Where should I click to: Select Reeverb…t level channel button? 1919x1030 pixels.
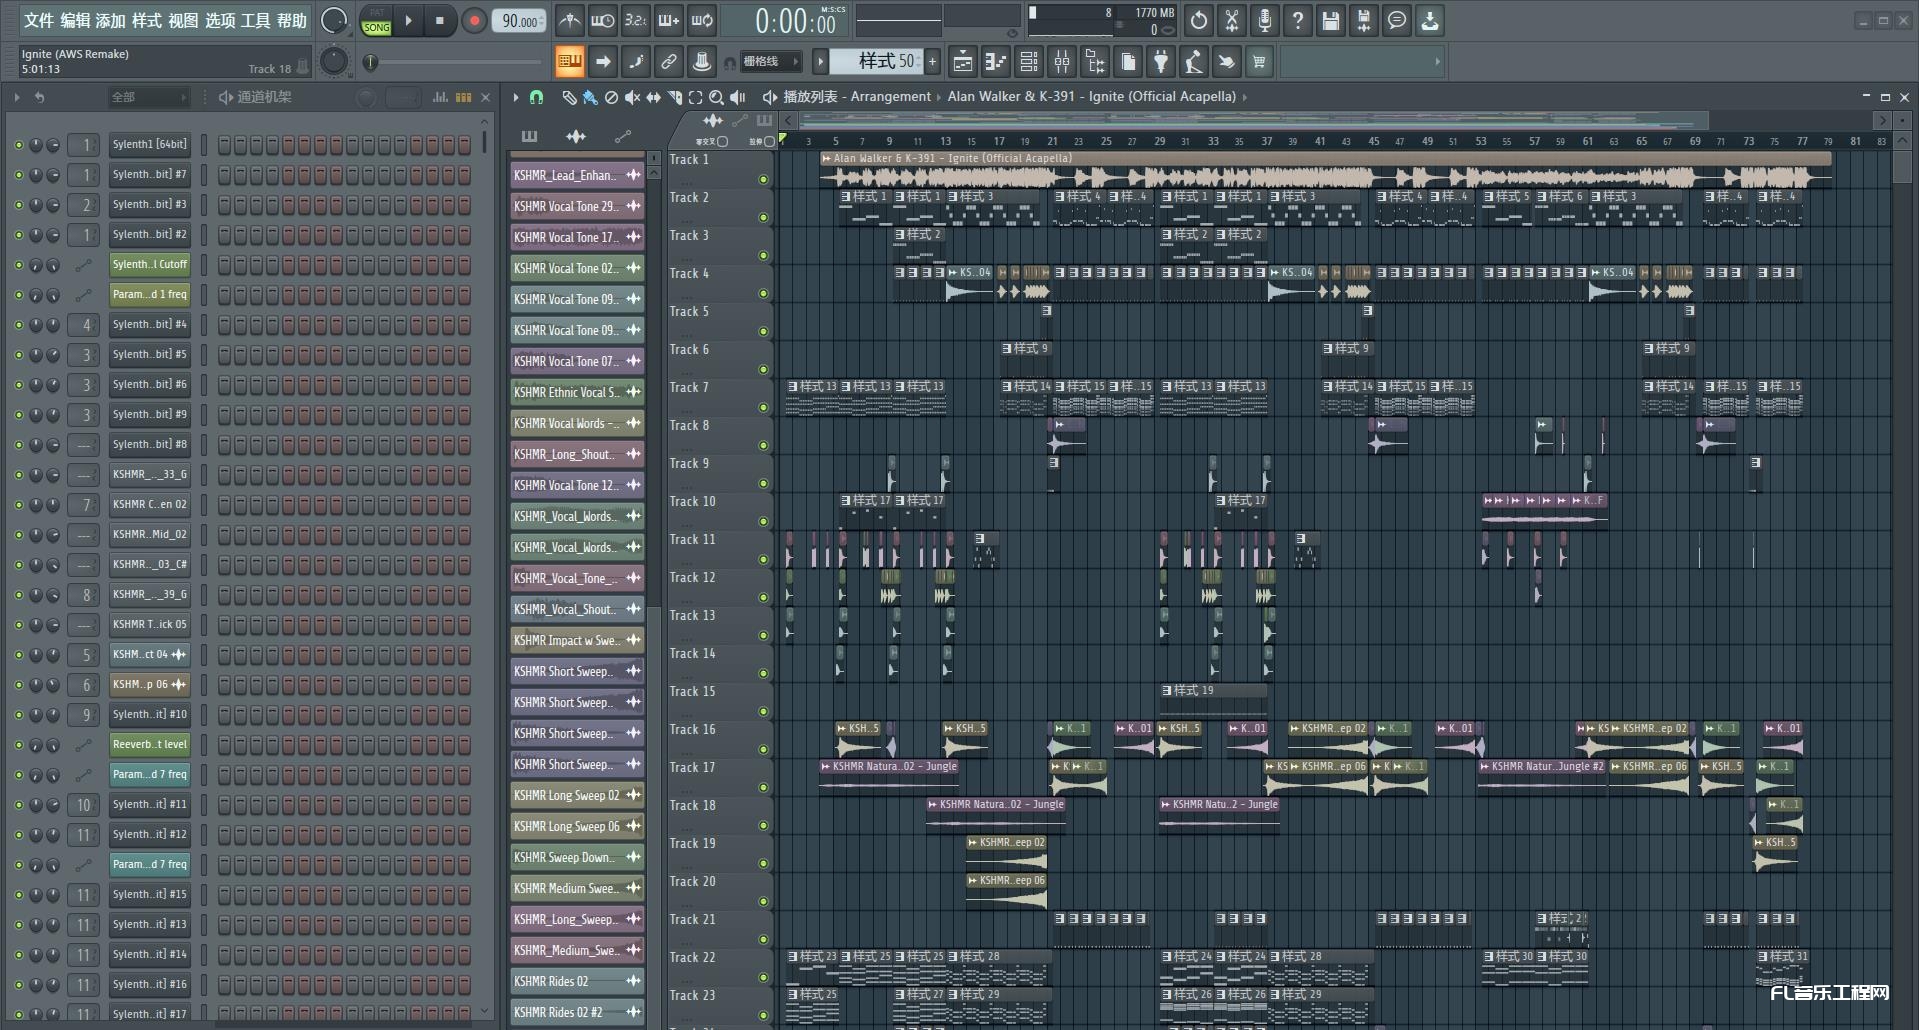[x=150, y=744]
